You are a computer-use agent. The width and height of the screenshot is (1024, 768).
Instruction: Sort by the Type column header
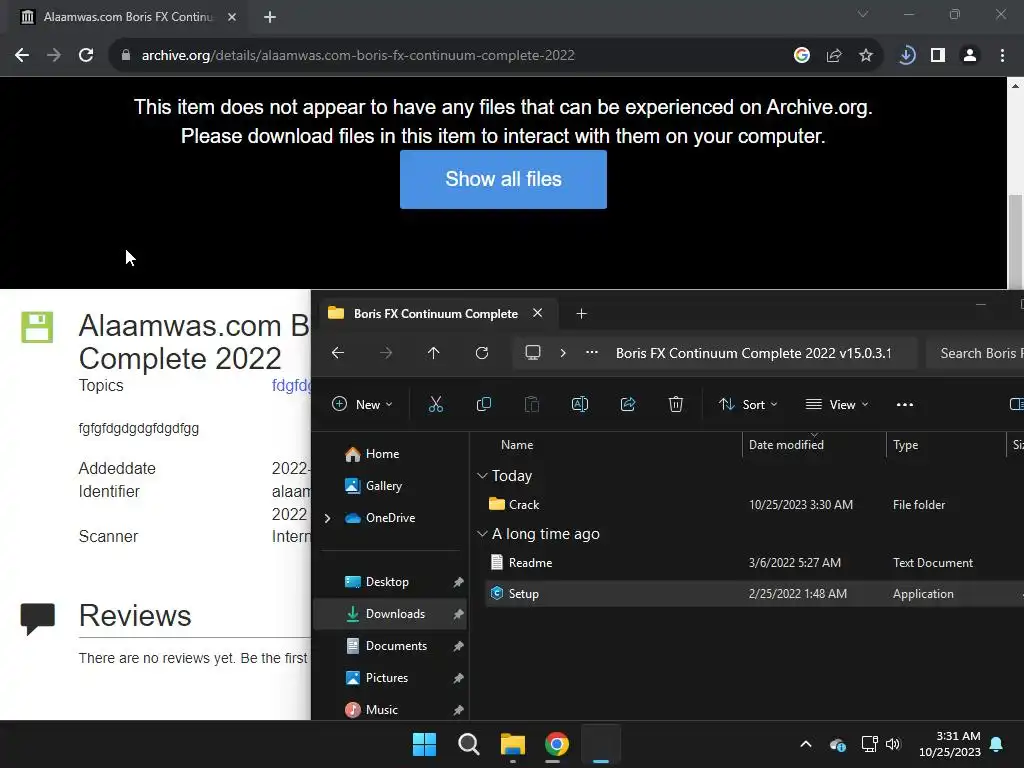click(905, 445)
